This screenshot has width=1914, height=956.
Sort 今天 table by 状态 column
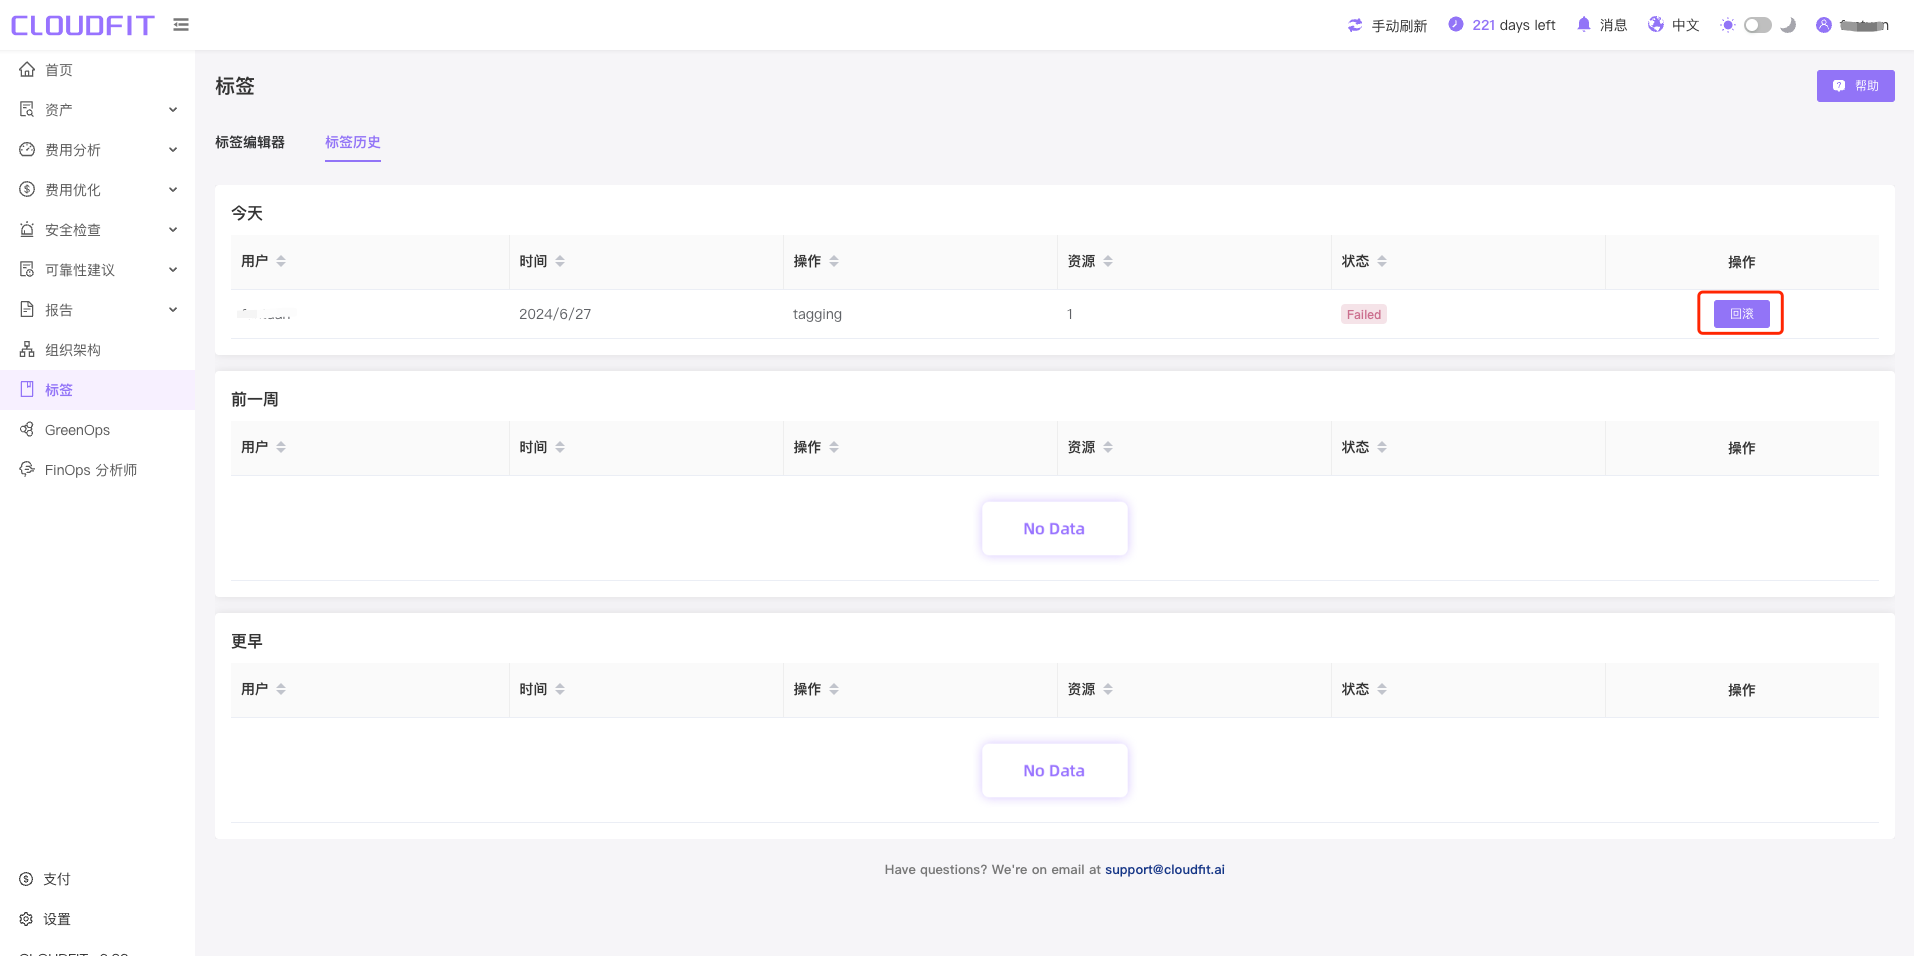(x=1382, y=261)
